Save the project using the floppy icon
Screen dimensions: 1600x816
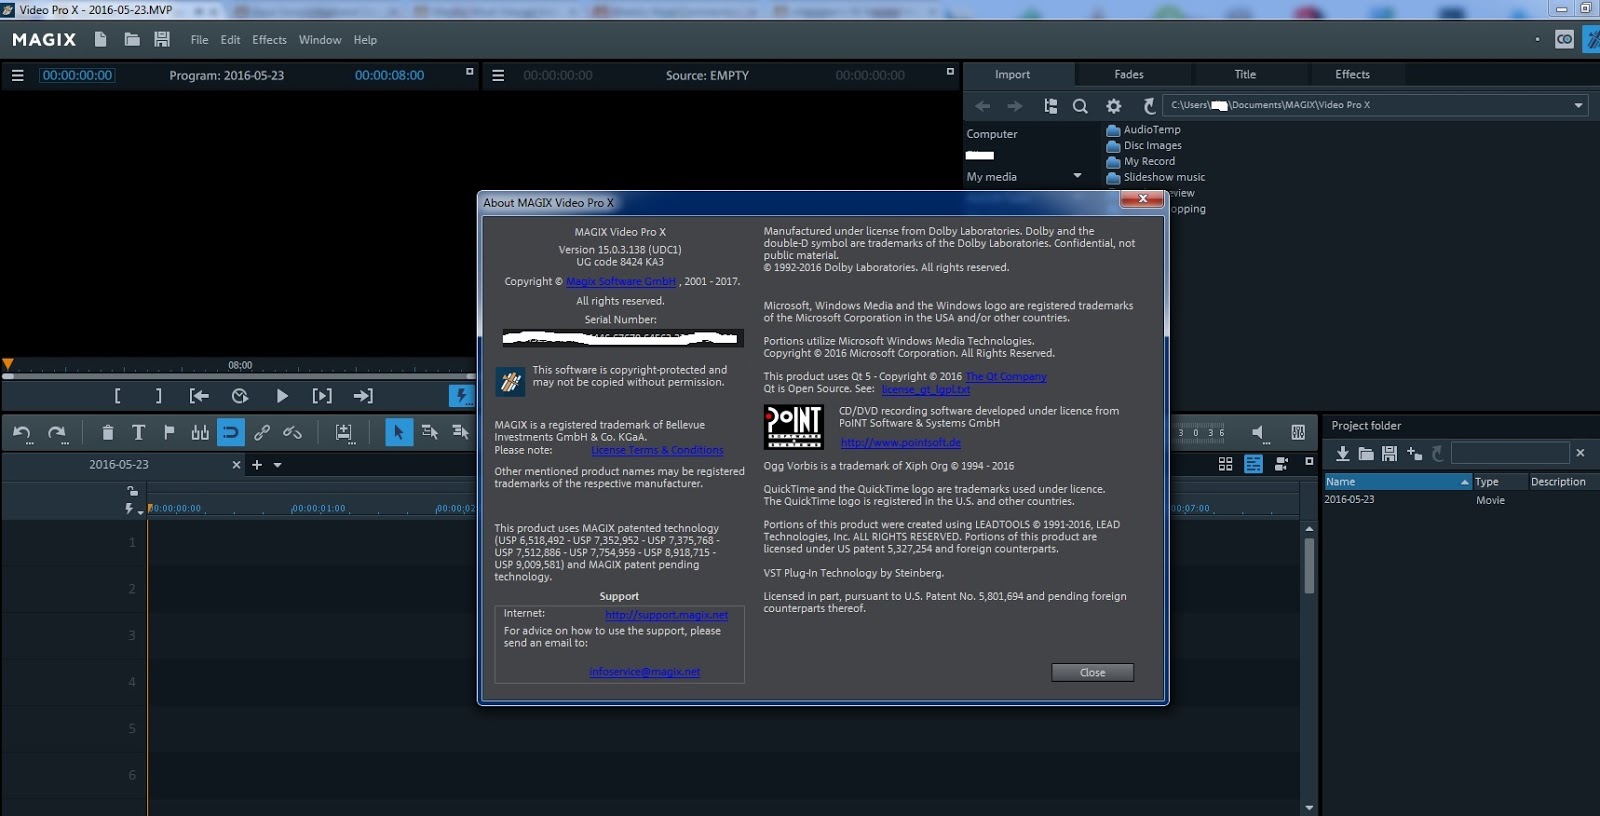pyautogui.click(x=162, y=39)
